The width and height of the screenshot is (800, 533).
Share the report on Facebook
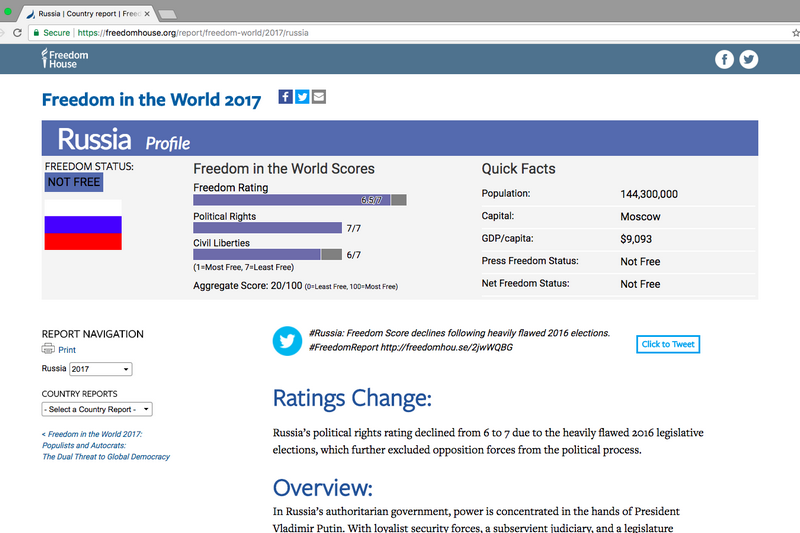(285, 97)
